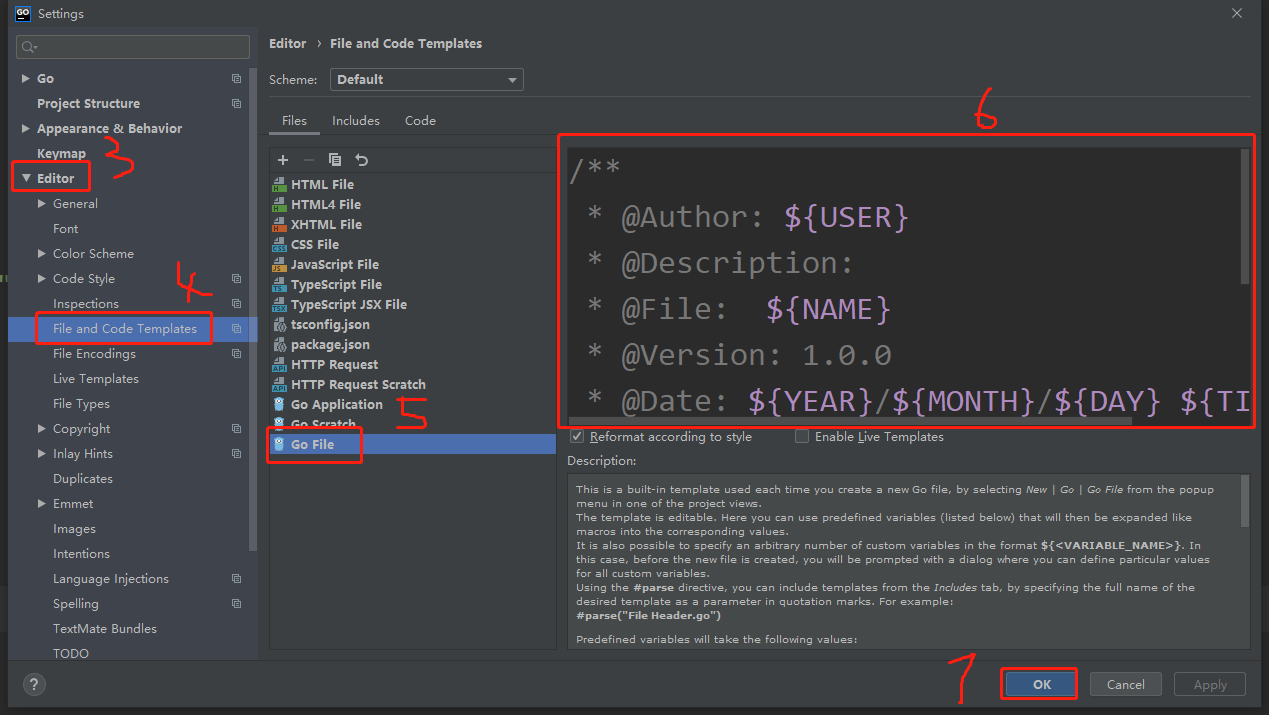Click the Go Application gopher icon

[x=279, y=404]
